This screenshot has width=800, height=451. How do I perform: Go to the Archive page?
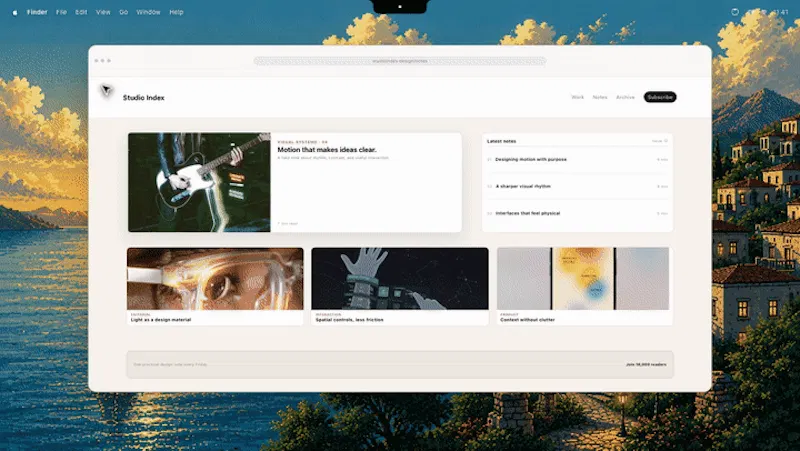coord(625,97)
